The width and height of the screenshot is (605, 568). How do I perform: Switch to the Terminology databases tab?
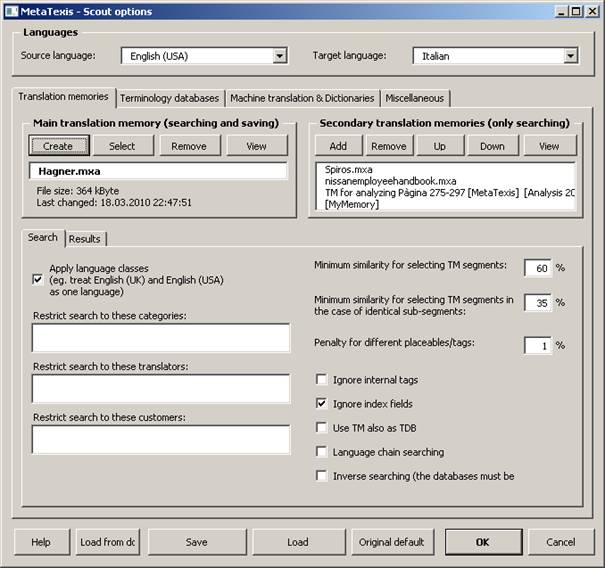(169, 98)
